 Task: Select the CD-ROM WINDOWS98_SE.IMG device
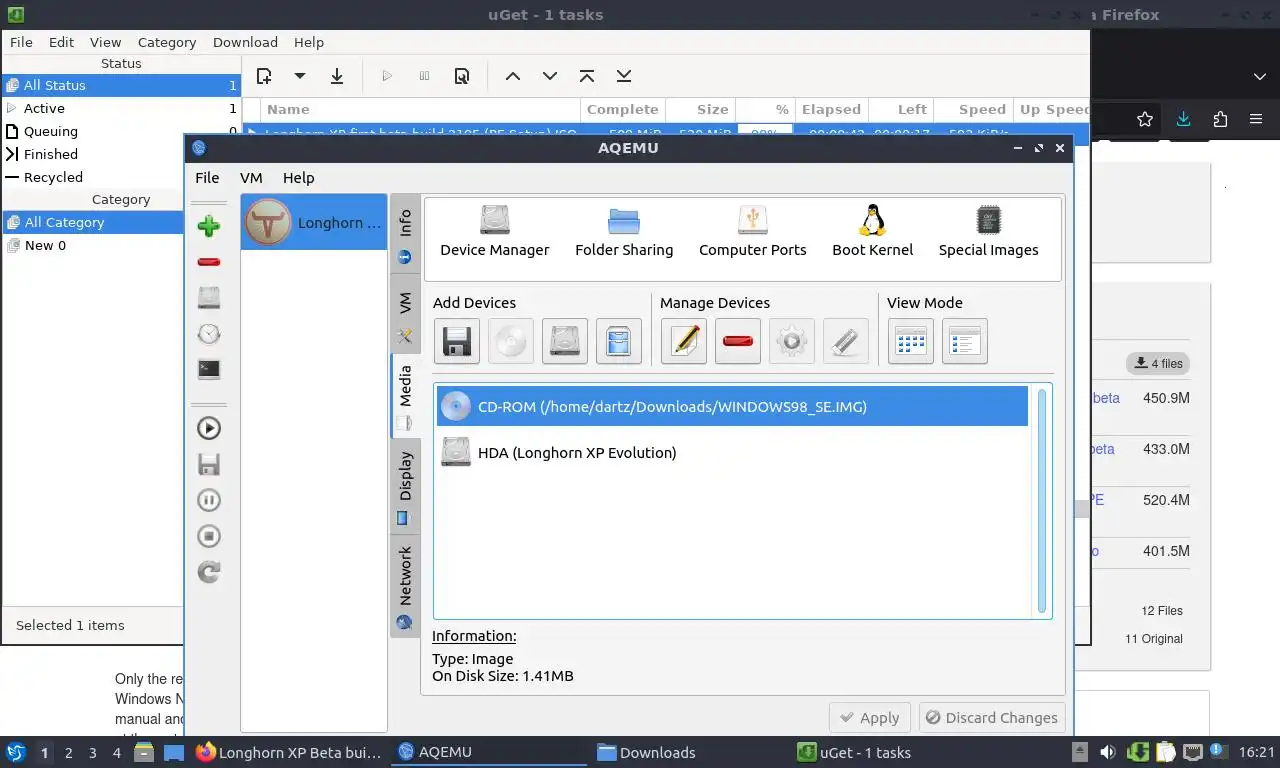click(732, 406)
